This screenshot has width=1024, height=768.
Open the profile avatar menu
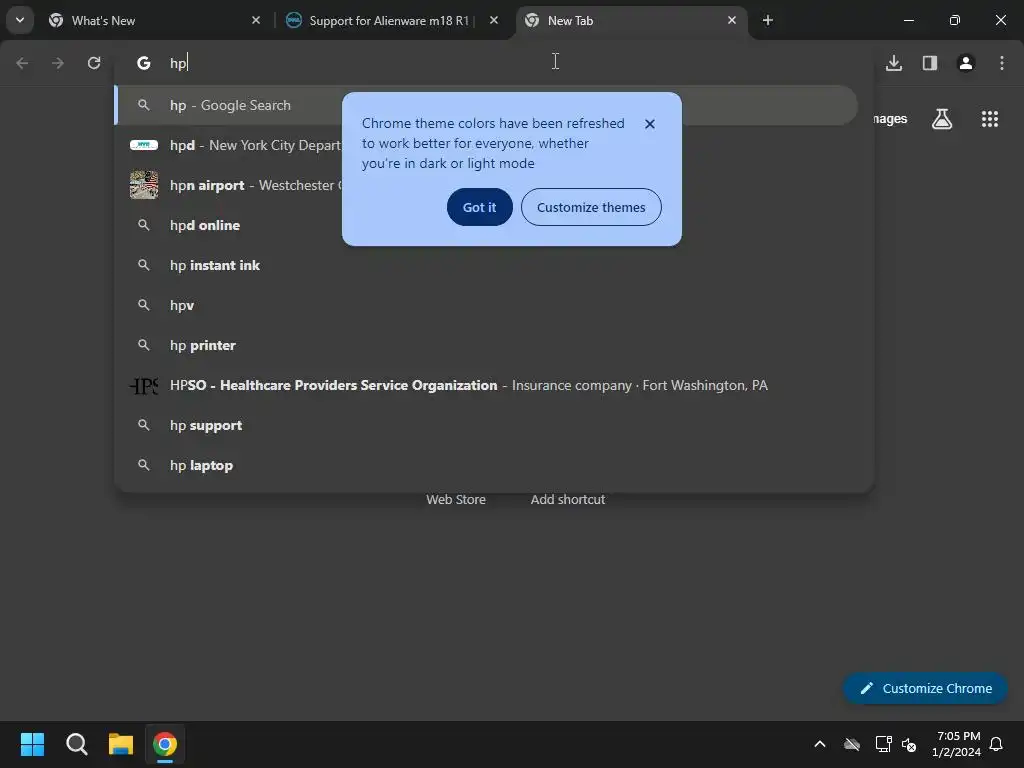[x=966, y=63]
